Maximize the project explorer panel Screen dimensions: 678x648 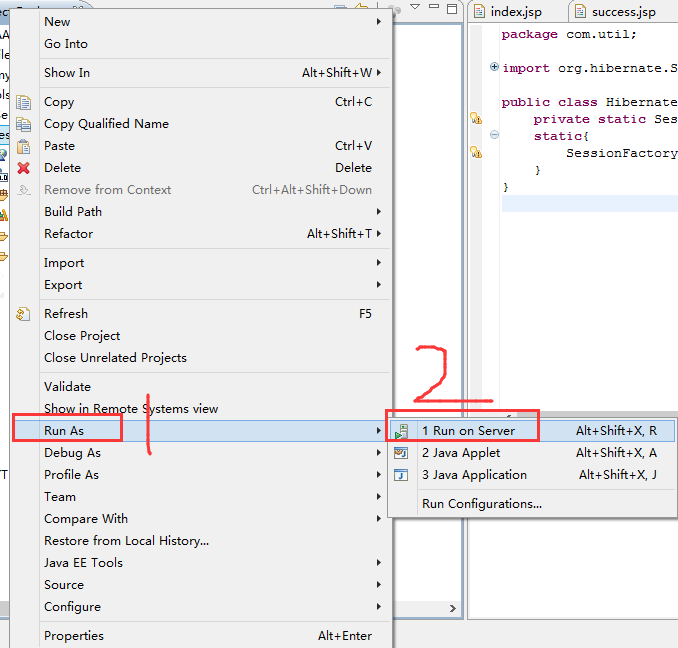point(452,9)
